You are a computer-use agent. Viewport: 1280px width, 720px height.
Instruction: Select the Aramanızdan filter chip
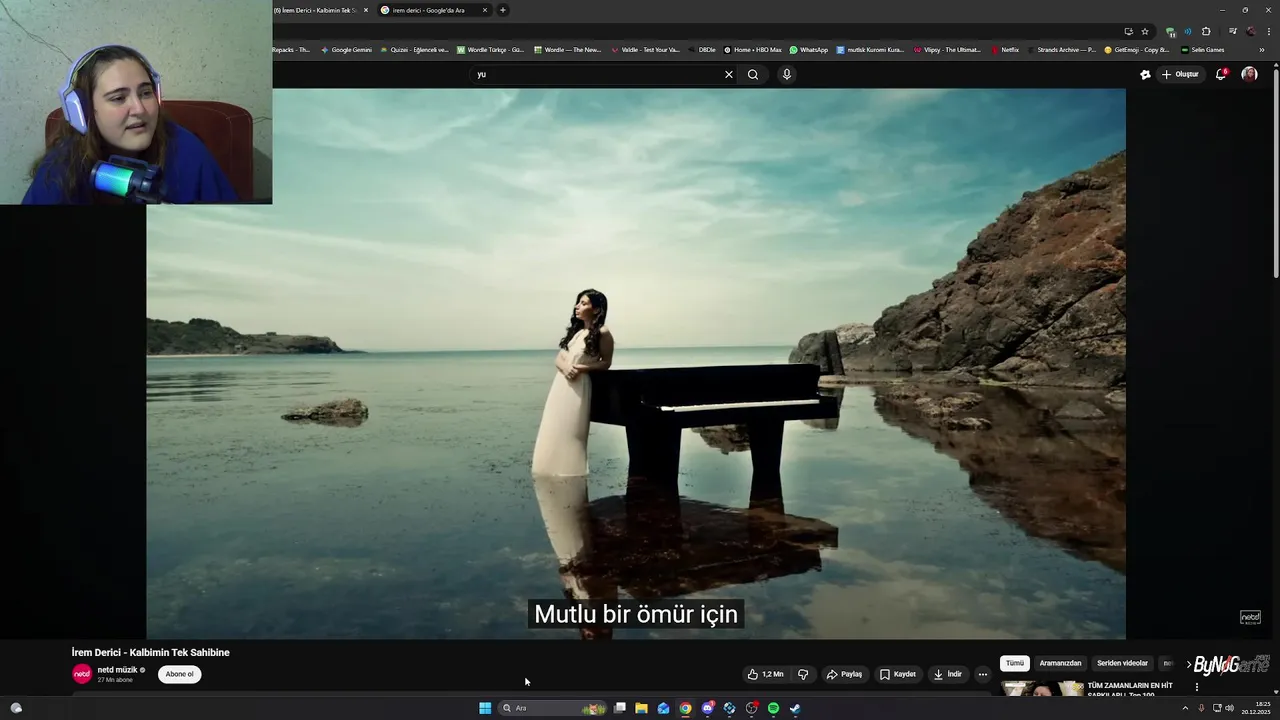(1060, 663)
